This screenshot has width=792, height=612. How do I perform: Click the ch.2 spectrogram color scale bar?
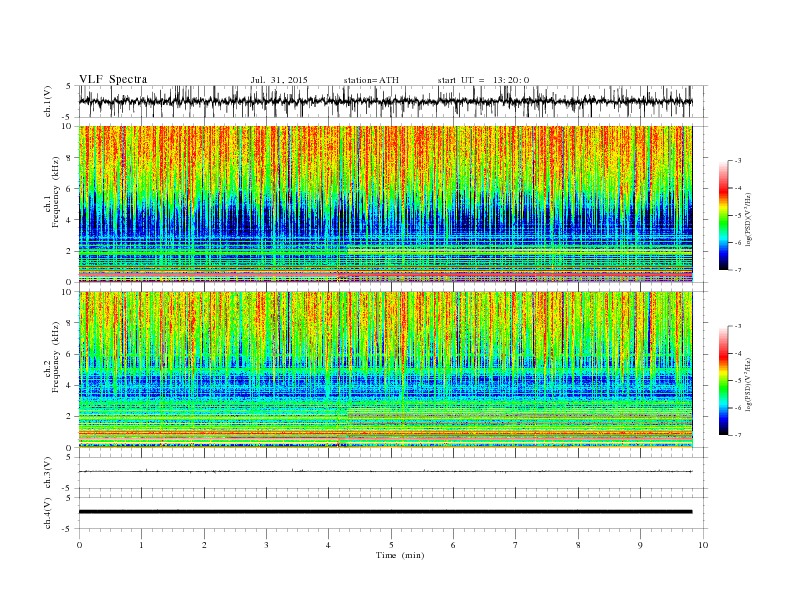(x=724, y=380)
